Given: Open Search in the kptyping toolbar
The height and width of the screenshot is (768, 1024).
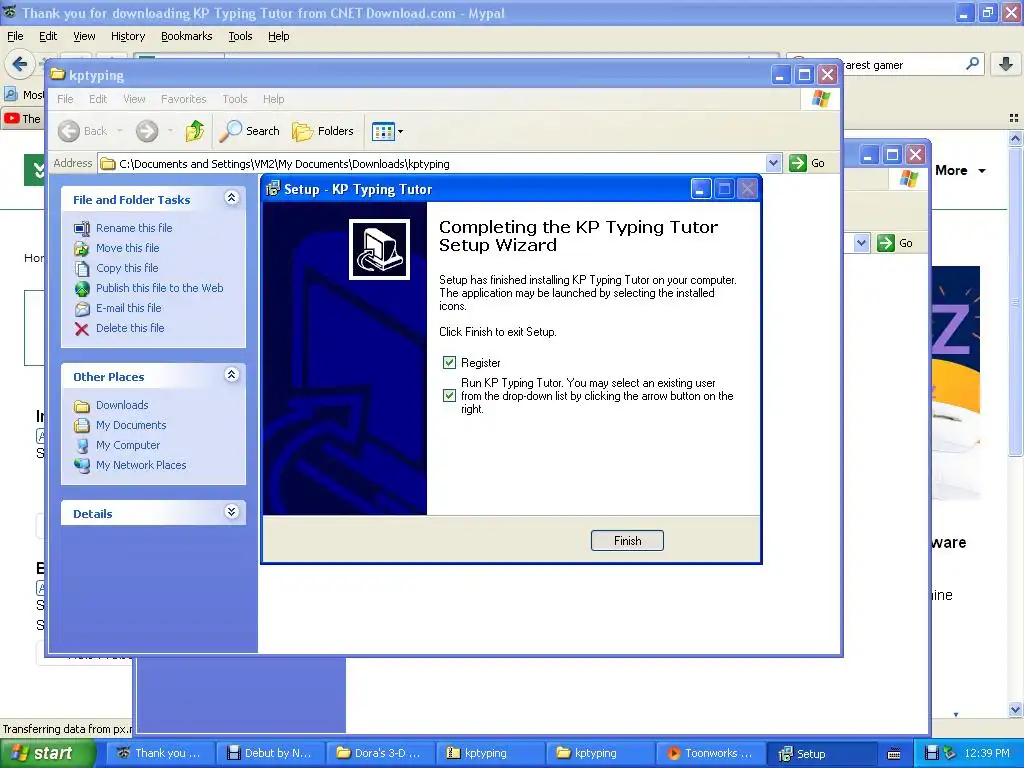Looking at the screenshot, I should click(x=249, y=131).
